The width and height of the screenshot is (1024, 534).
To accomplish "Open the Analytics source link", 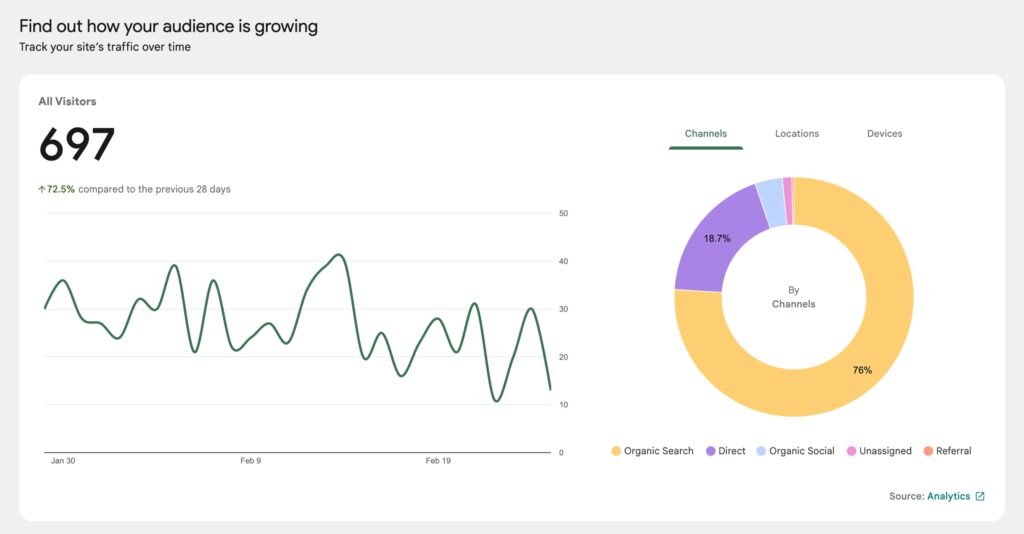I will tap(948, 496).
